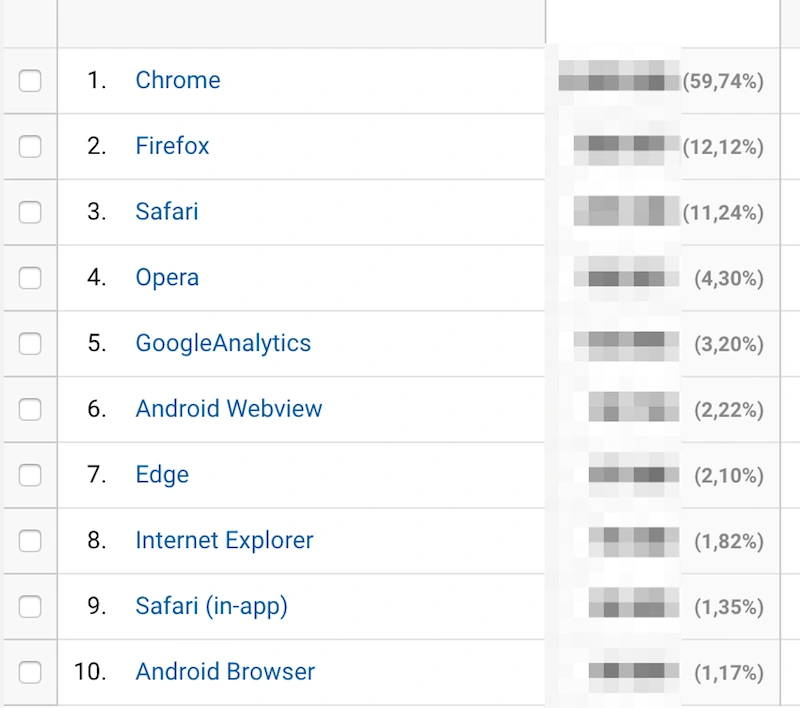The width and height of the screenshot is (800, 708).
Task: Check the Android Webview row checkbox
Action: point(30,410)
